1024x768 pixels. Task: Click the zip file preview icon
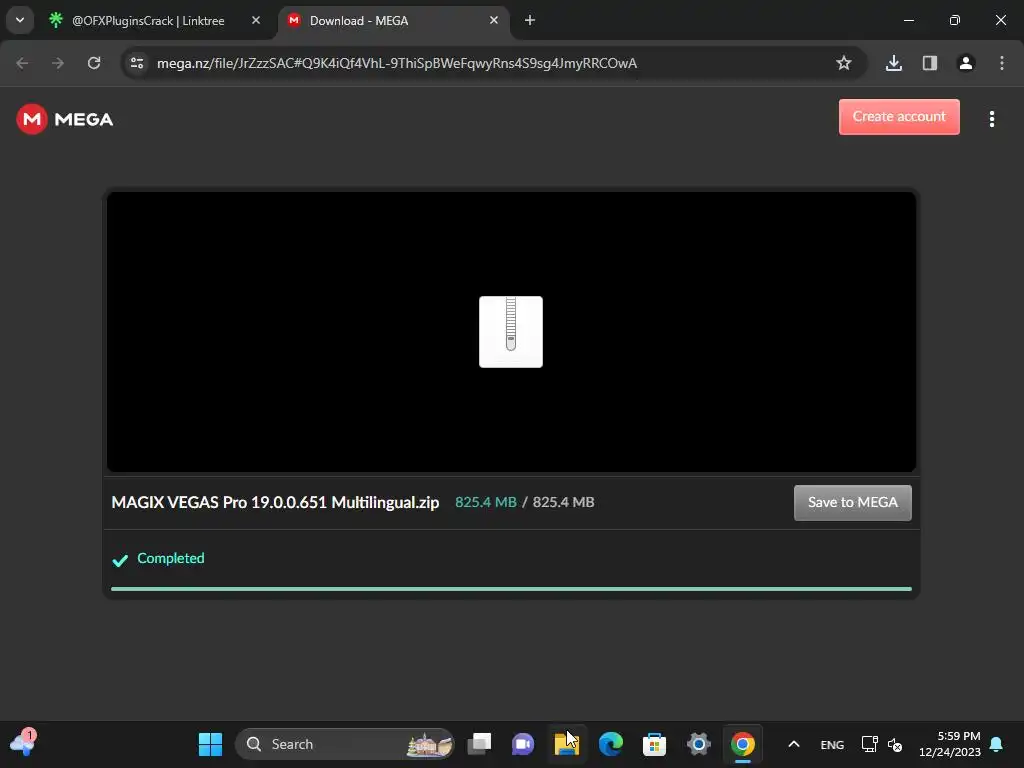click(x=511, y=332)
